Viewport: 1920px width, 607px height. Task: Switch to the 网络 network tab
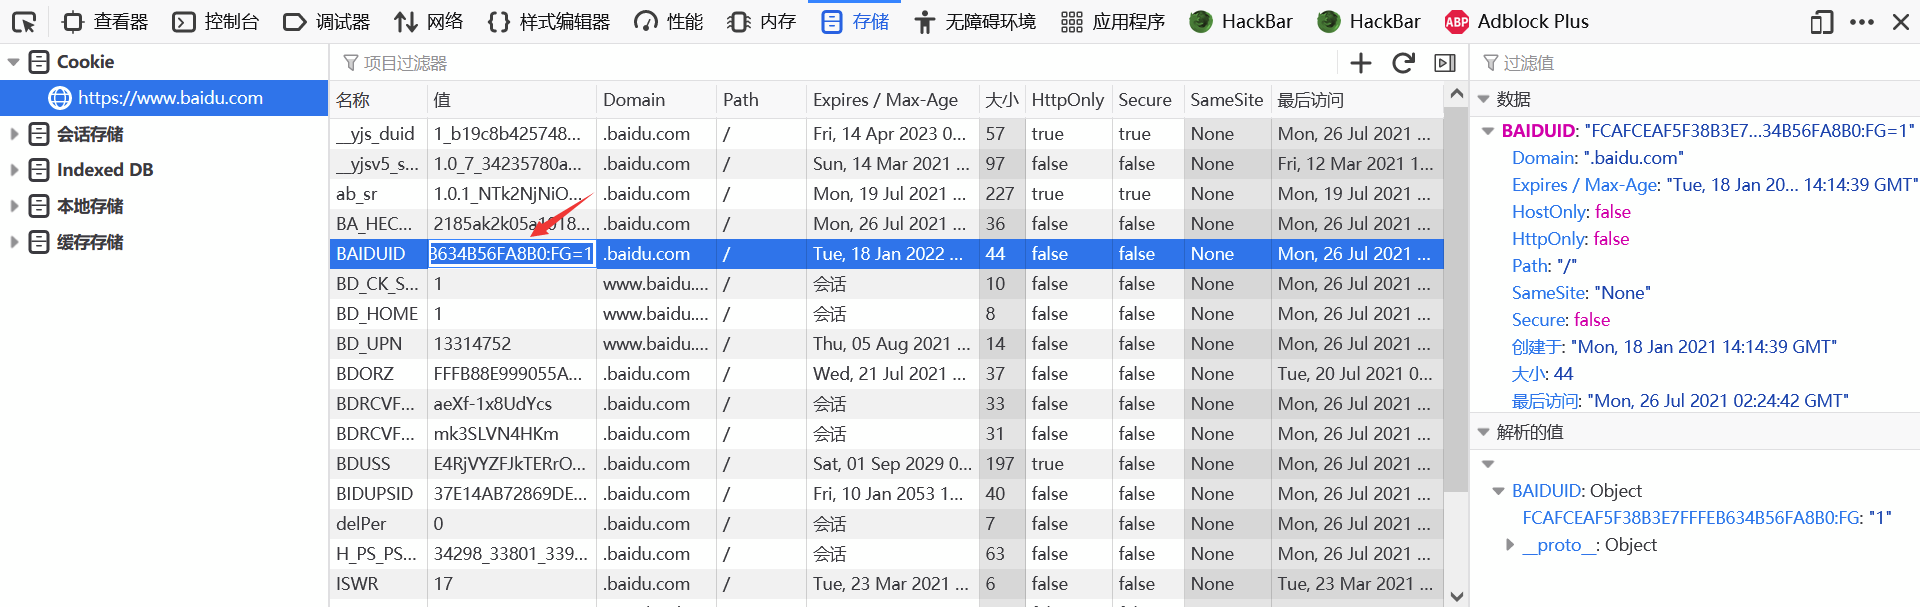pyautogui.click(x=429, y=21)
